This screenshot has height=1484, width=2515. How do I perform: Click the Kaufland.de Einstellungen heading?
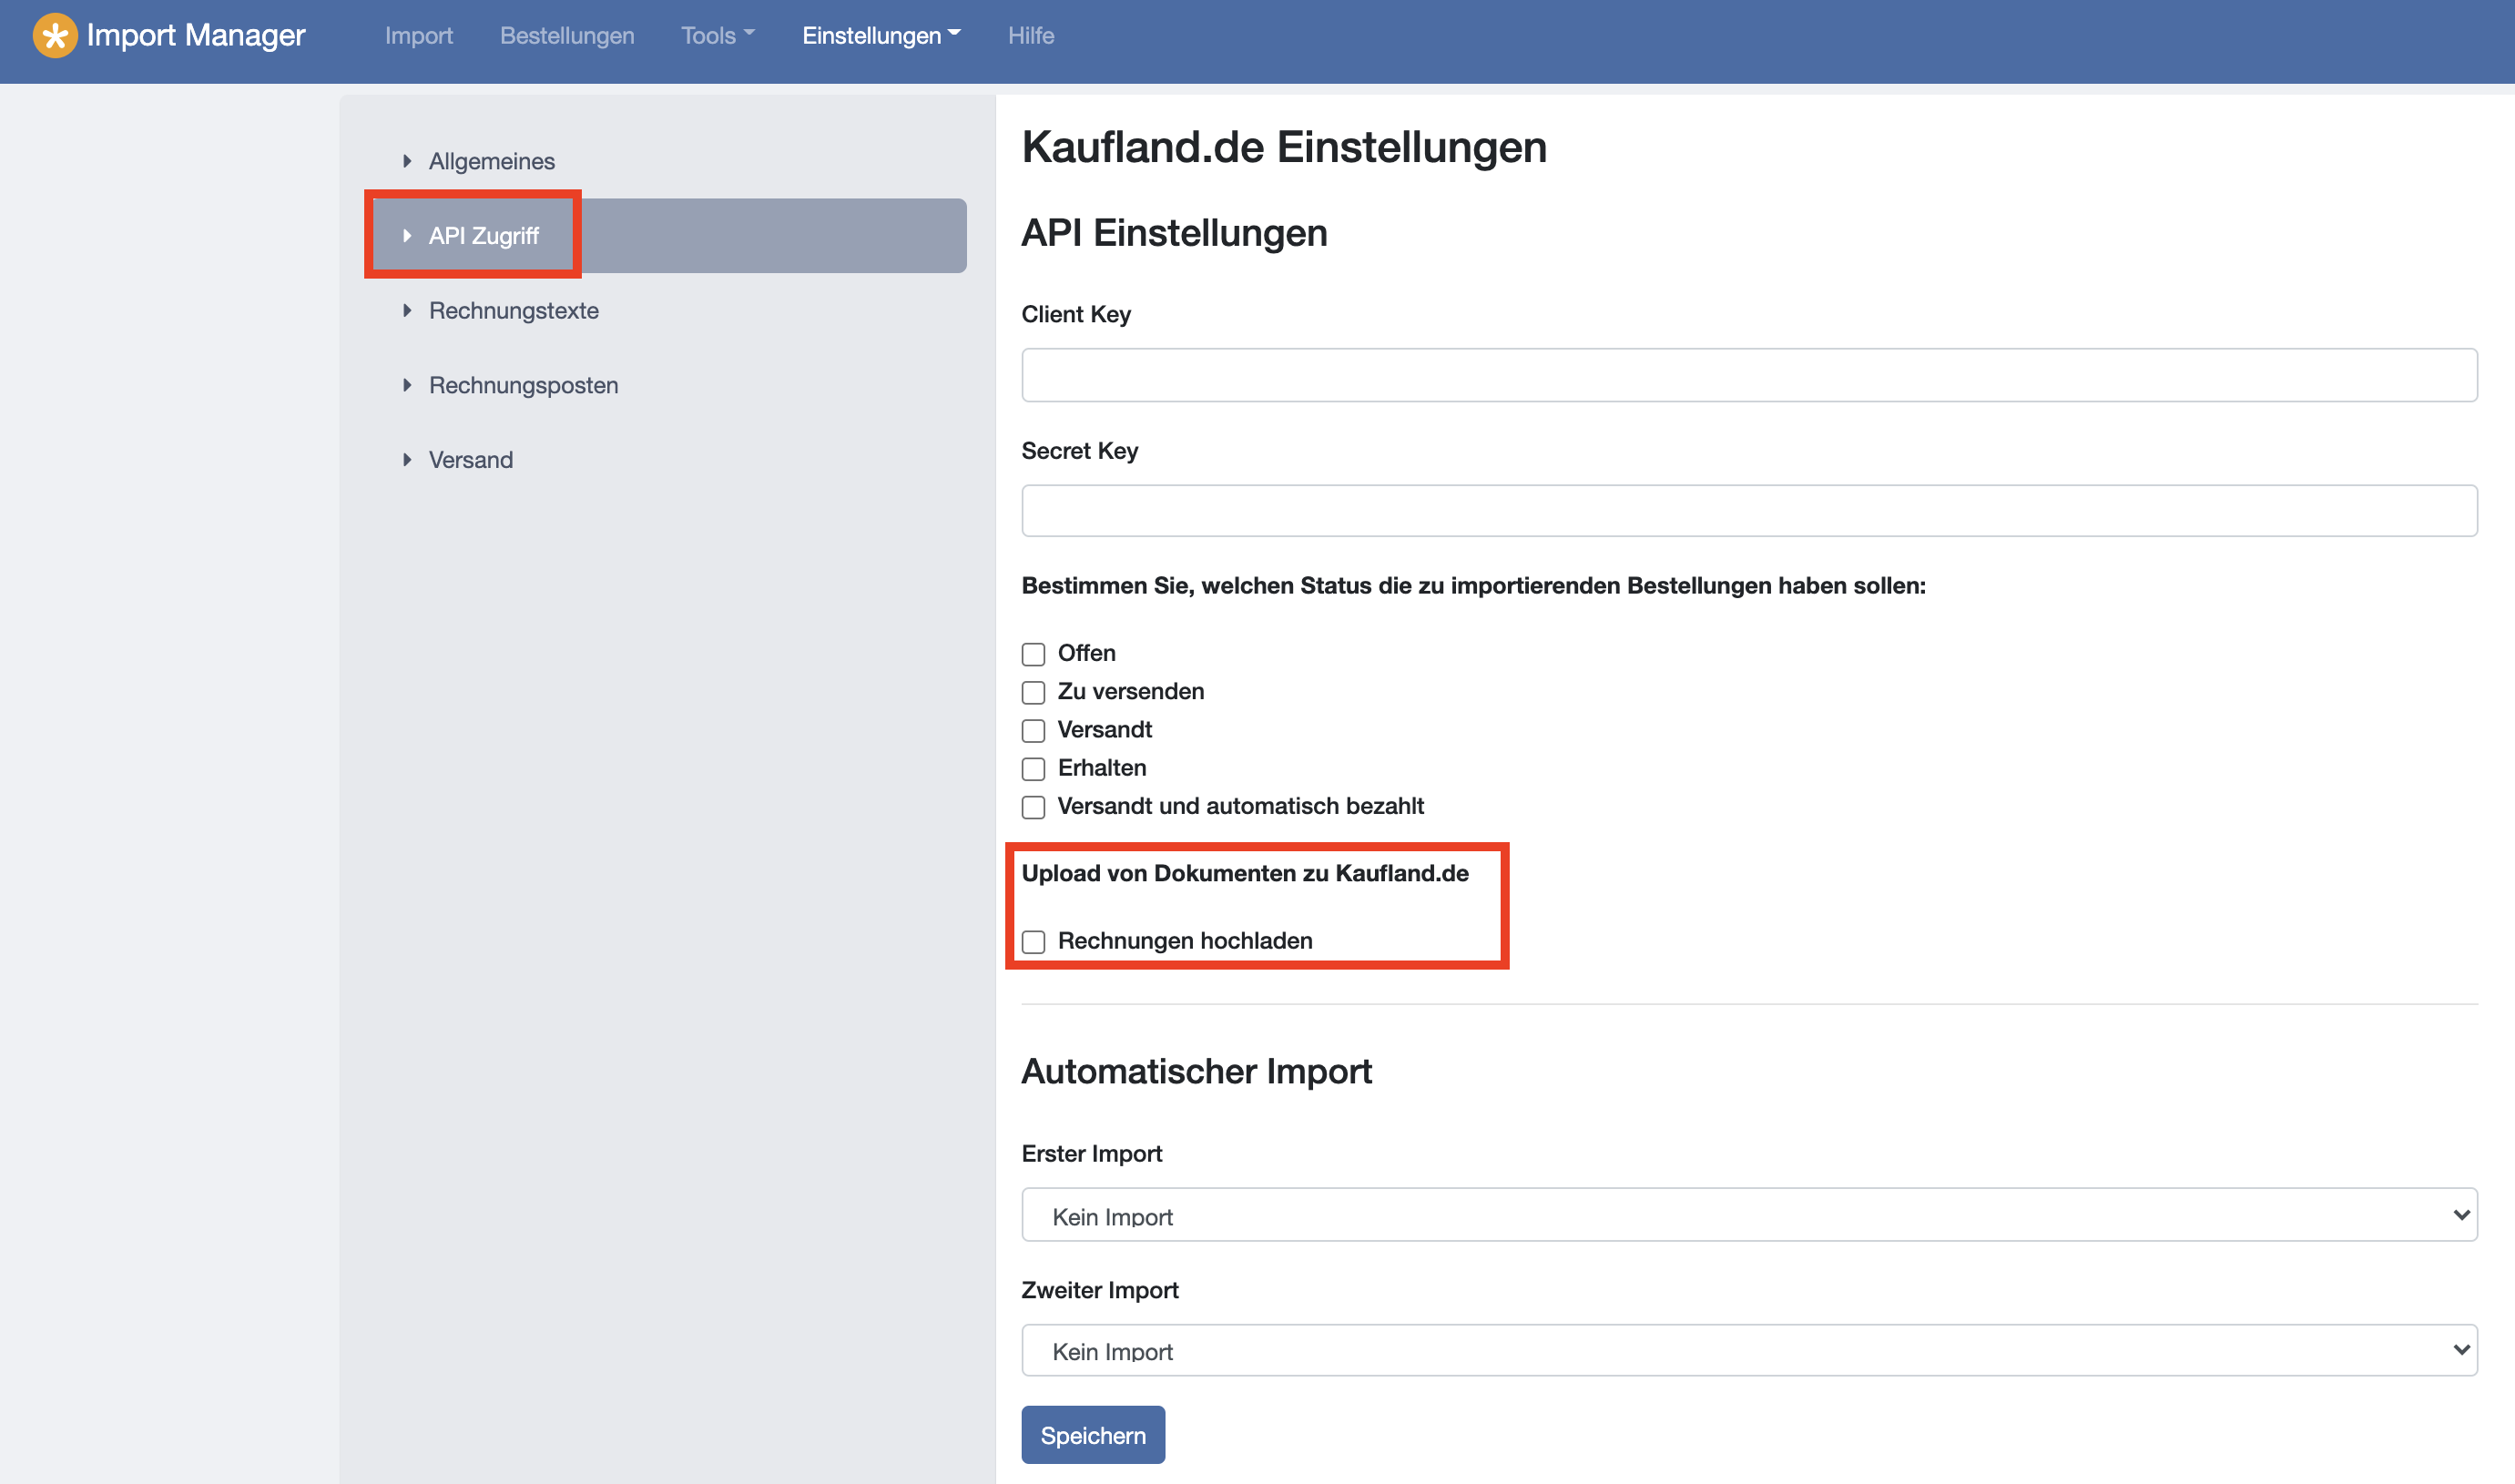1284,147
